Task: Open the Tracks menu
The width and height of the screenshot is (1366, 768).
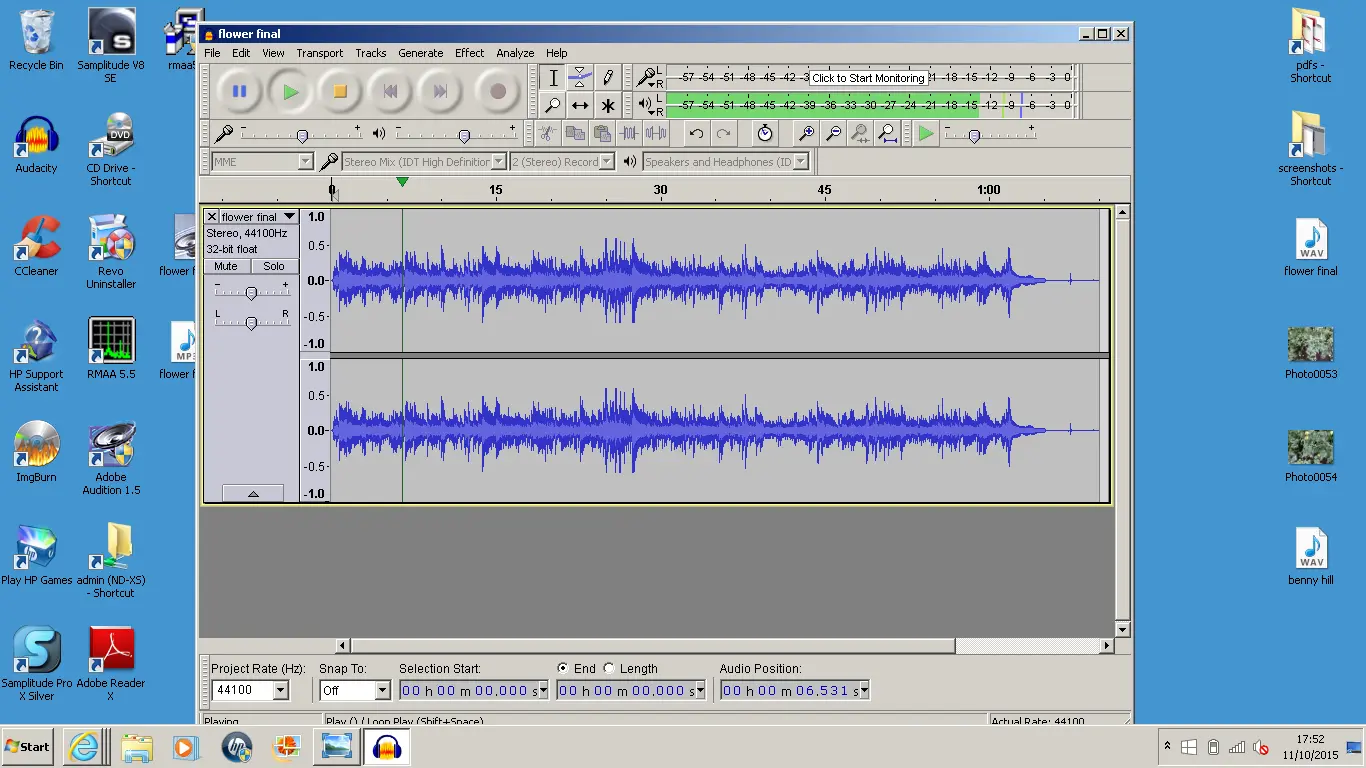Action: click(x=370, y=53)
